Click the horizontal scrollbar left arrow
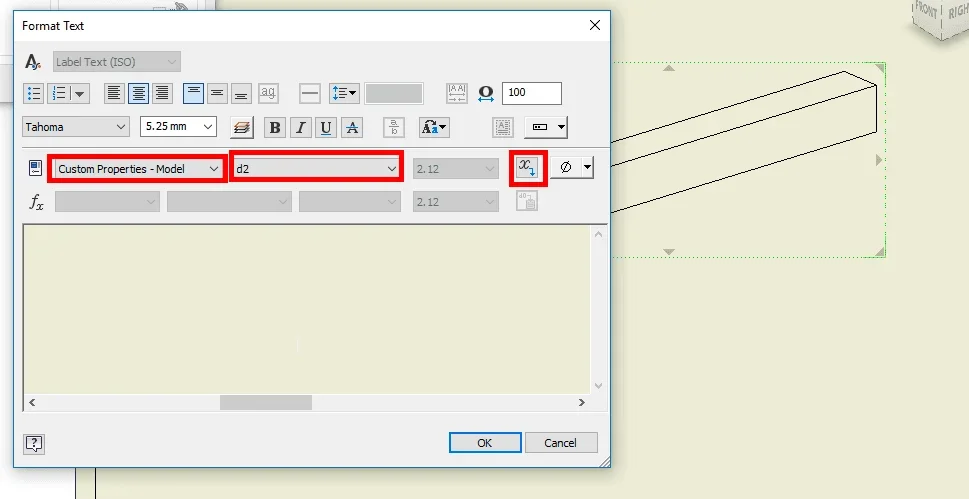Viewport: 969px width, 499px height. click(x=32, y=403)
